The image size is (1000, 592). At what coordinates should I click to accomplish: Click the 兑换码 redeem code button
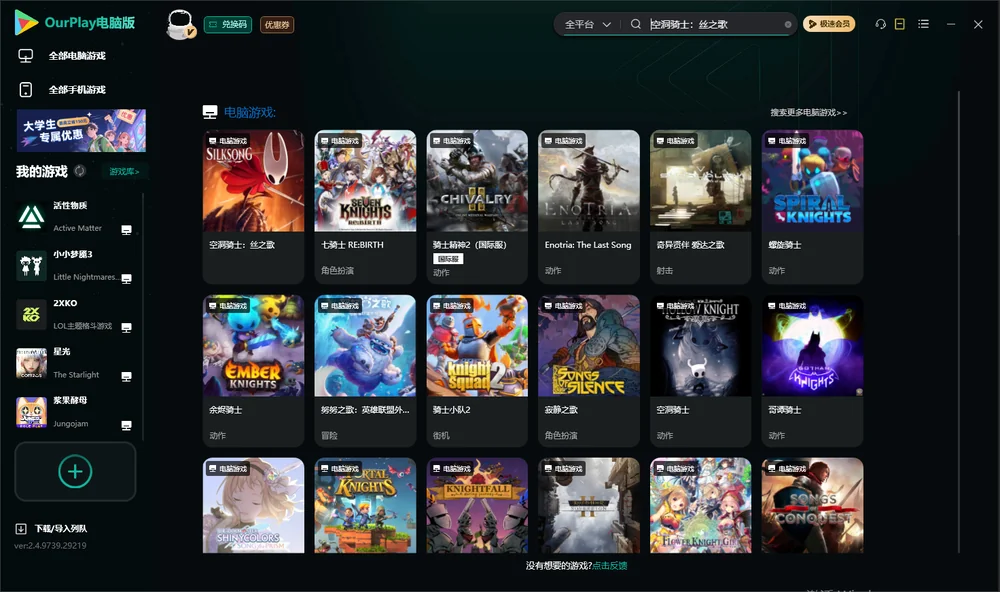pyautogui.click(x=228, y=24)
